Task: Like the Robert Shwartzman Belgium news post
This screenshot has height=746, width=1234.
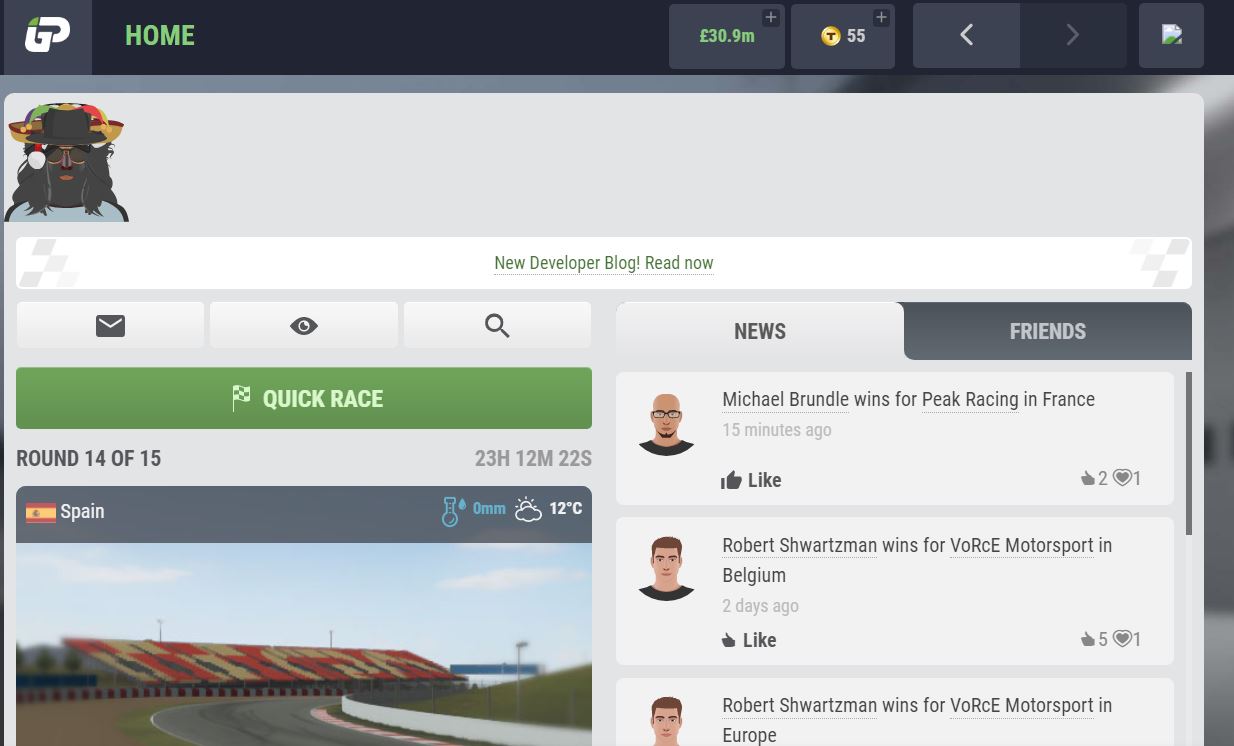Action: pyautogui.click(x=748, y=640)
